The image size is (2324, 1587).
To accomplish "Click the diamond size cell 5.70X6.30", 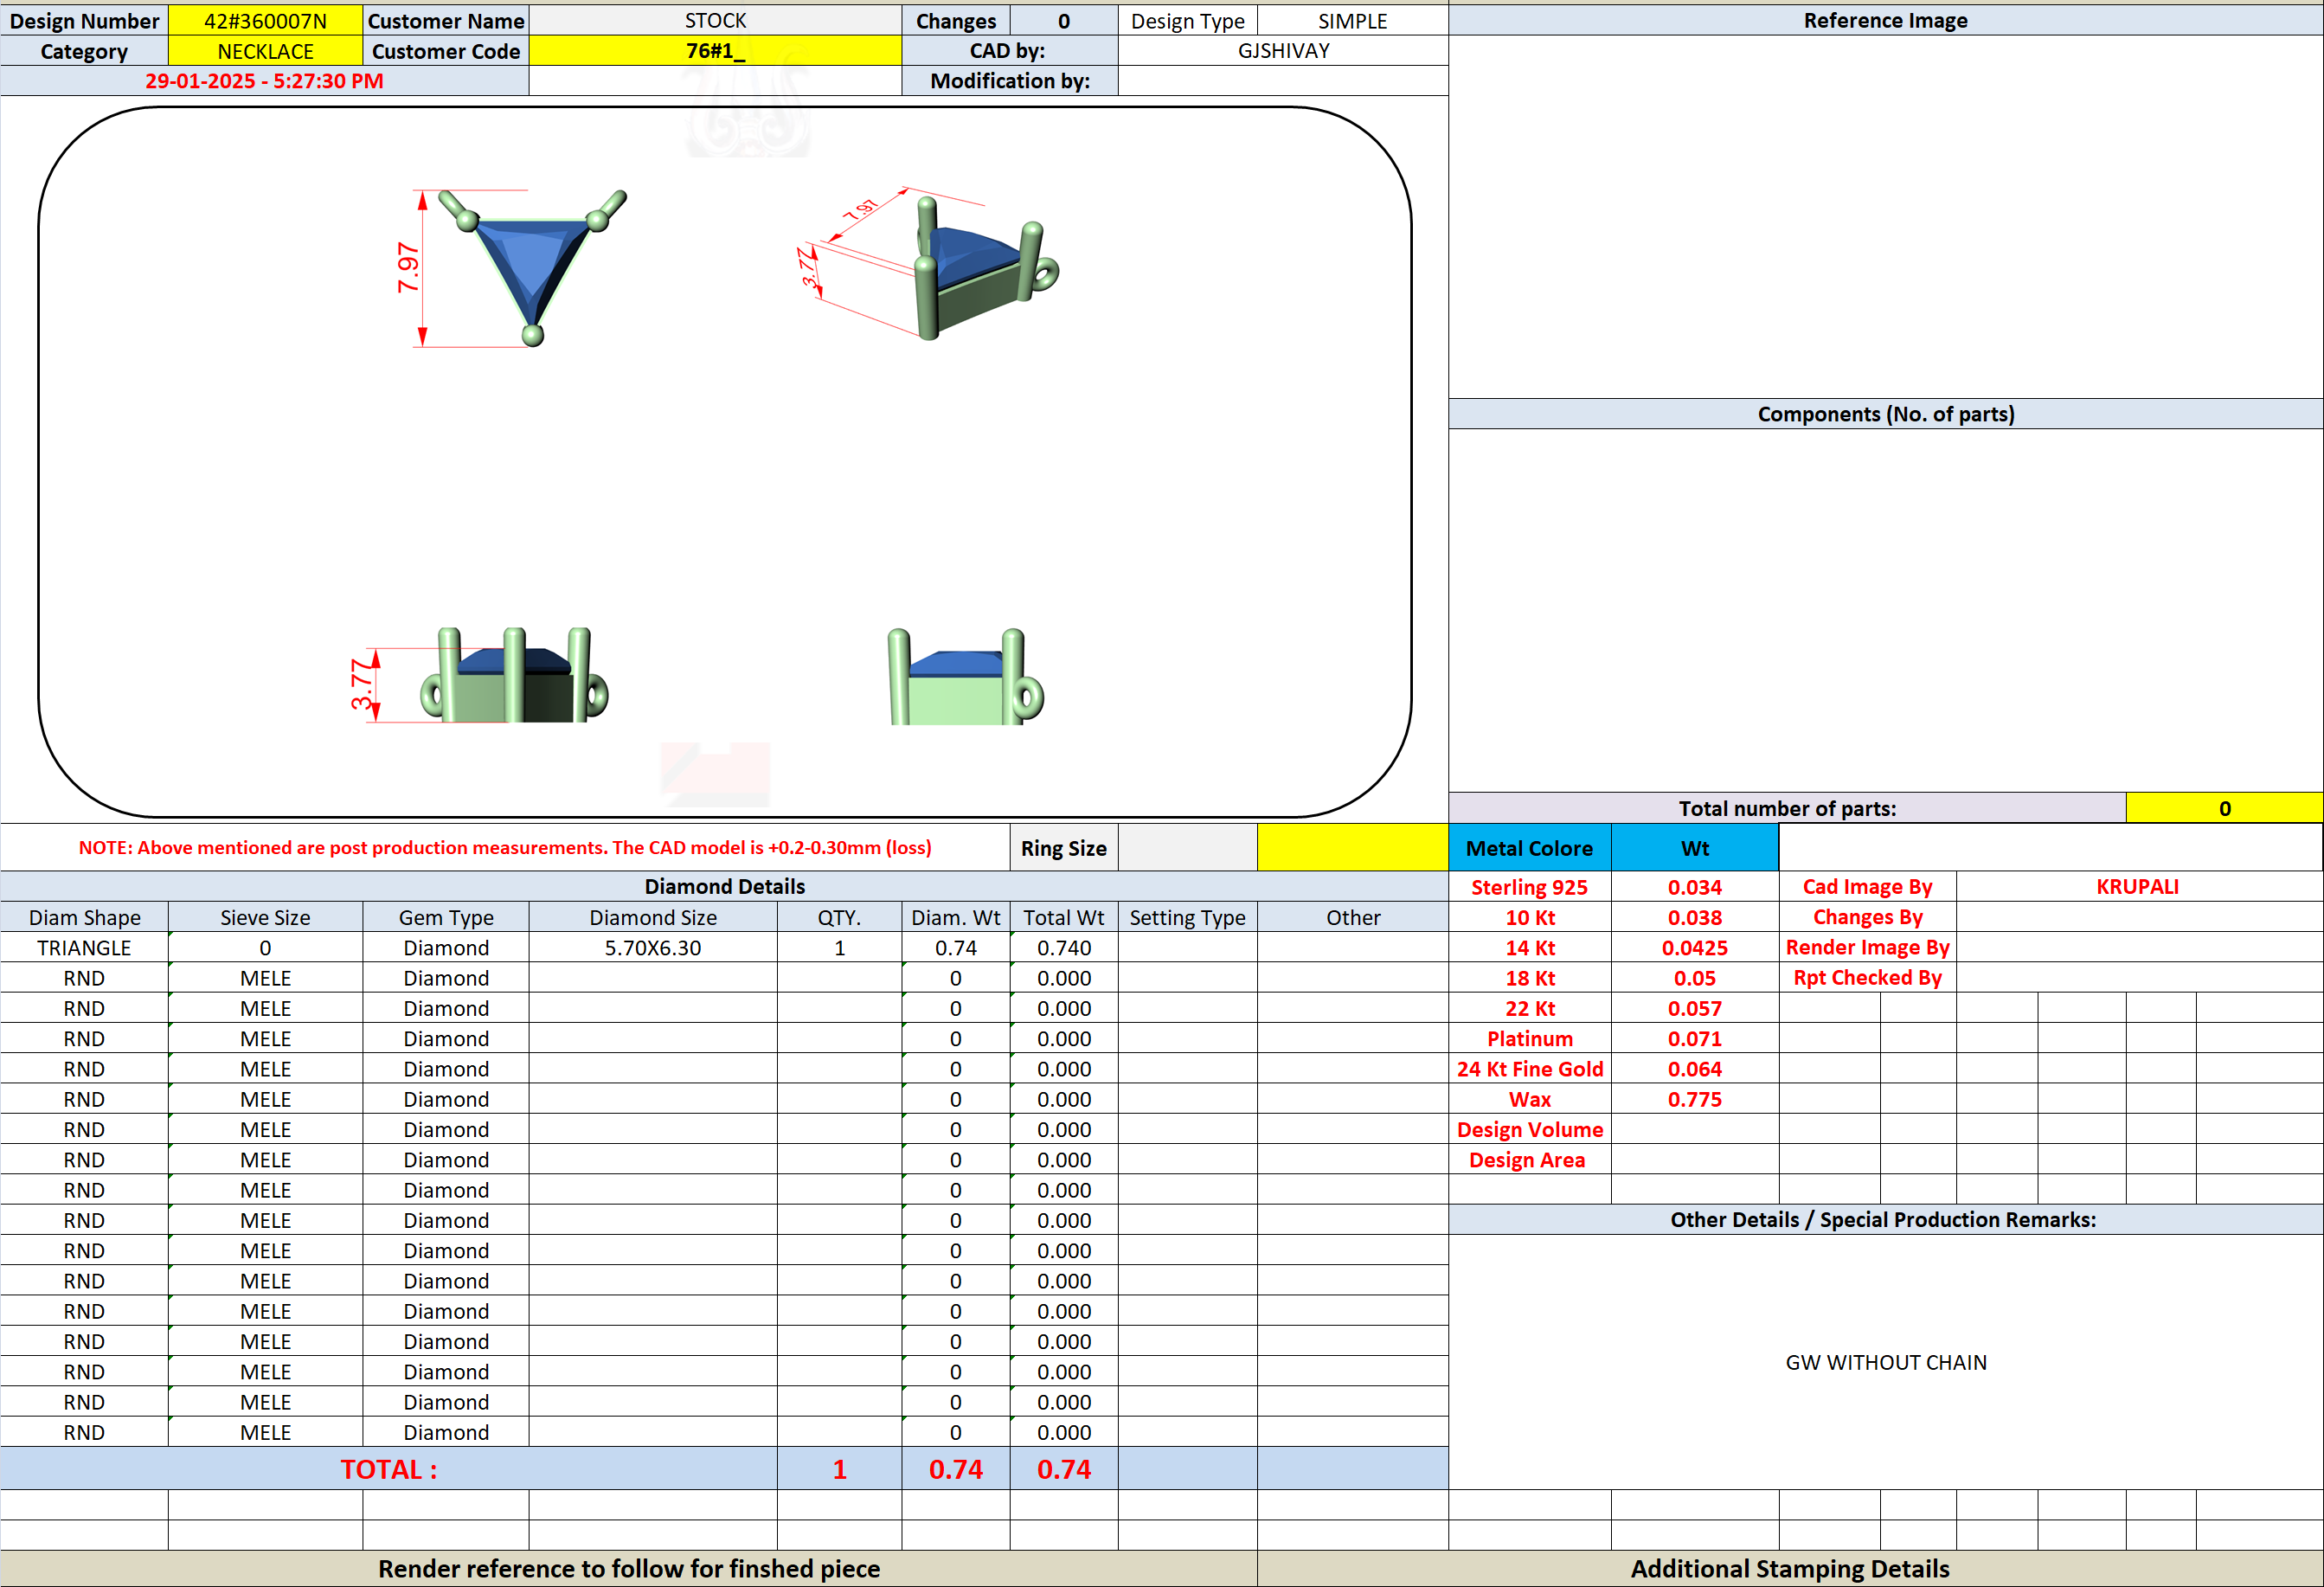I will click(653, 948).
